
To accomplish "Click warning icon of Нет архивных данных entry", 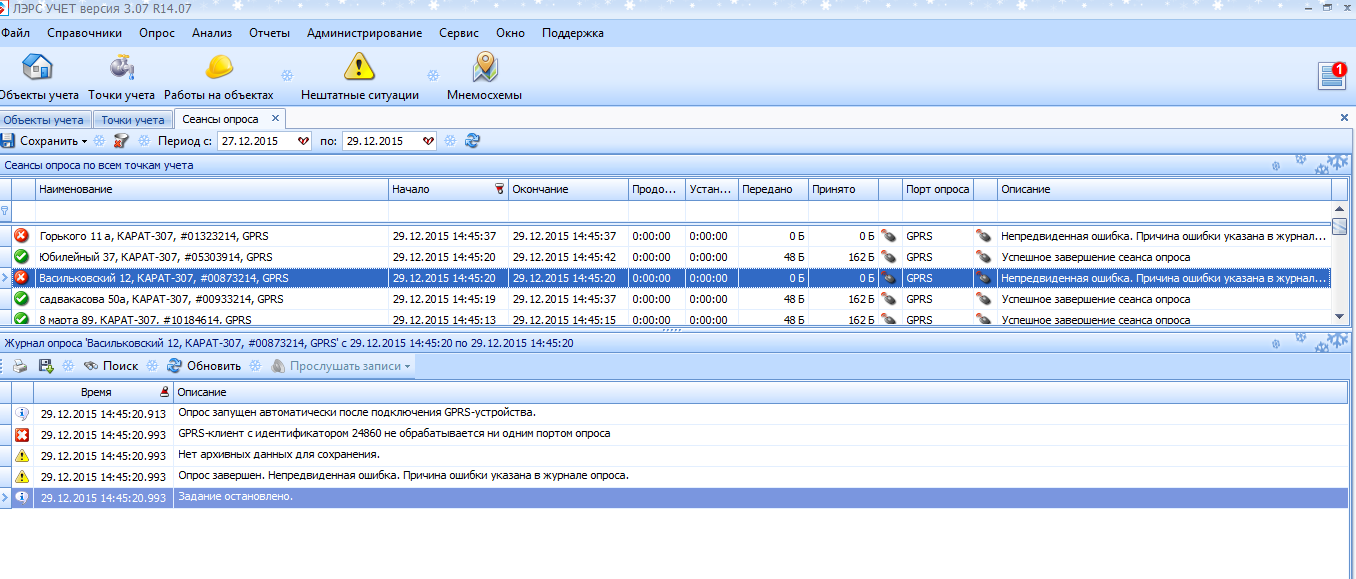I will [22, 456].
